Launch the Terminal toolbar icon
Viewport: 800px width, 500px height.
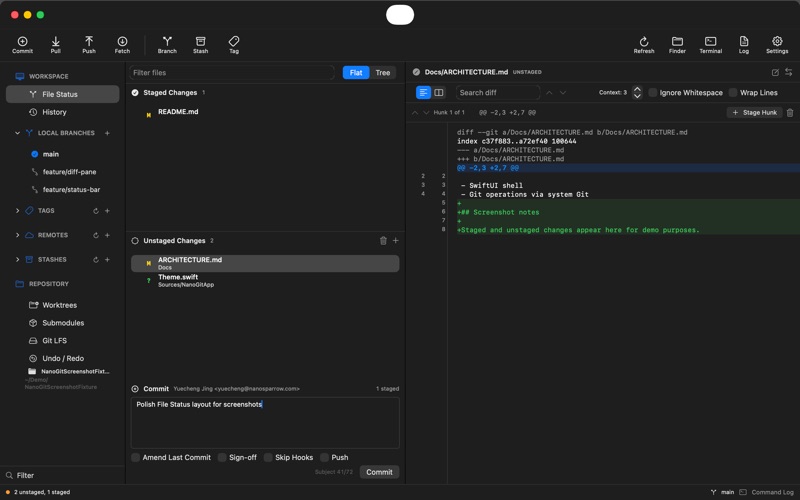pyautogui.click(x=710, y=44)
